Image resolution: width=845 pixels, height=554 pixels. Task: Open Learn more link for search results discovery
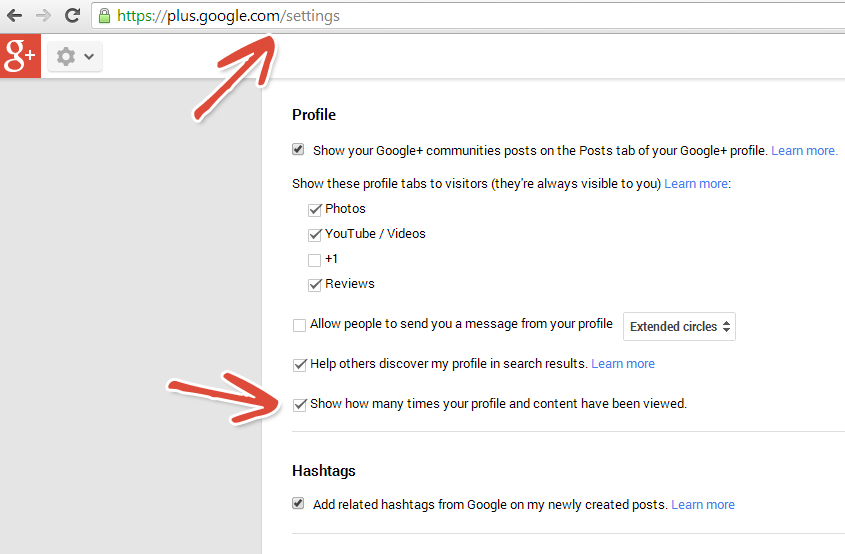pos(623,364)
